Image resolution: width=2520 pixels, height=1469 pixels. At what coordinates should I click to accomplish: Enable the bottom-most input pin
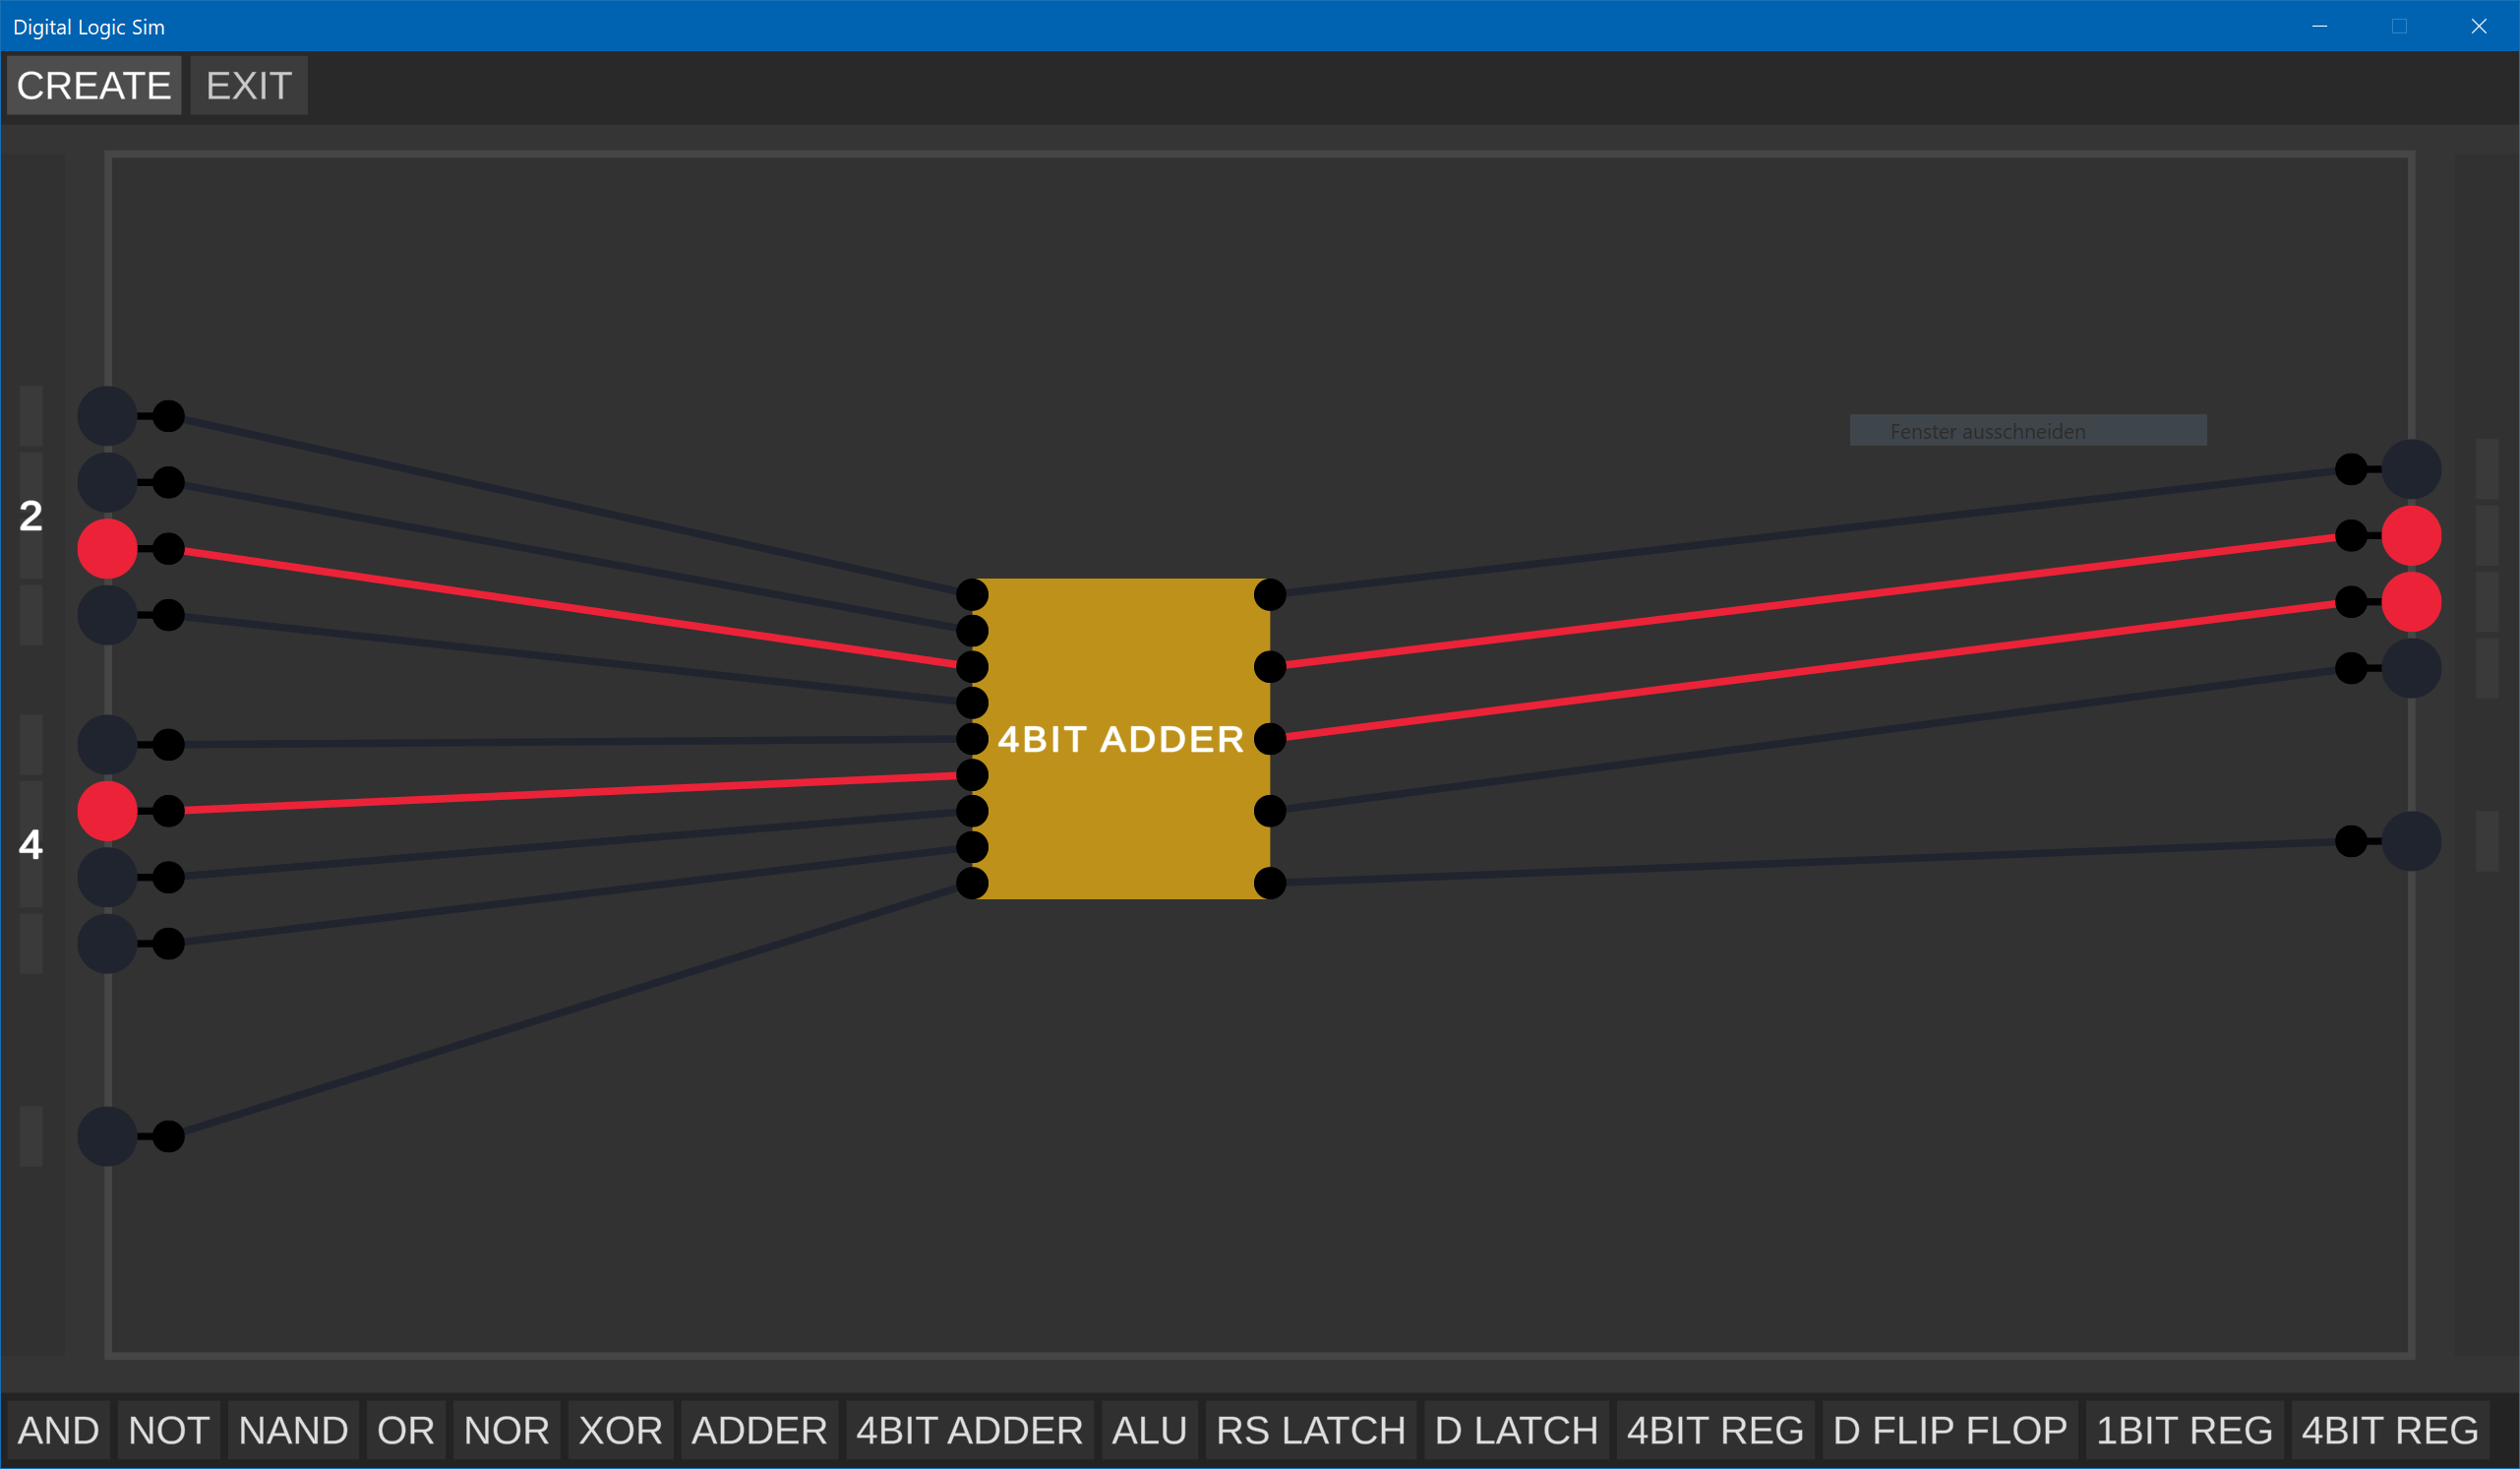tap(106, 1136)
